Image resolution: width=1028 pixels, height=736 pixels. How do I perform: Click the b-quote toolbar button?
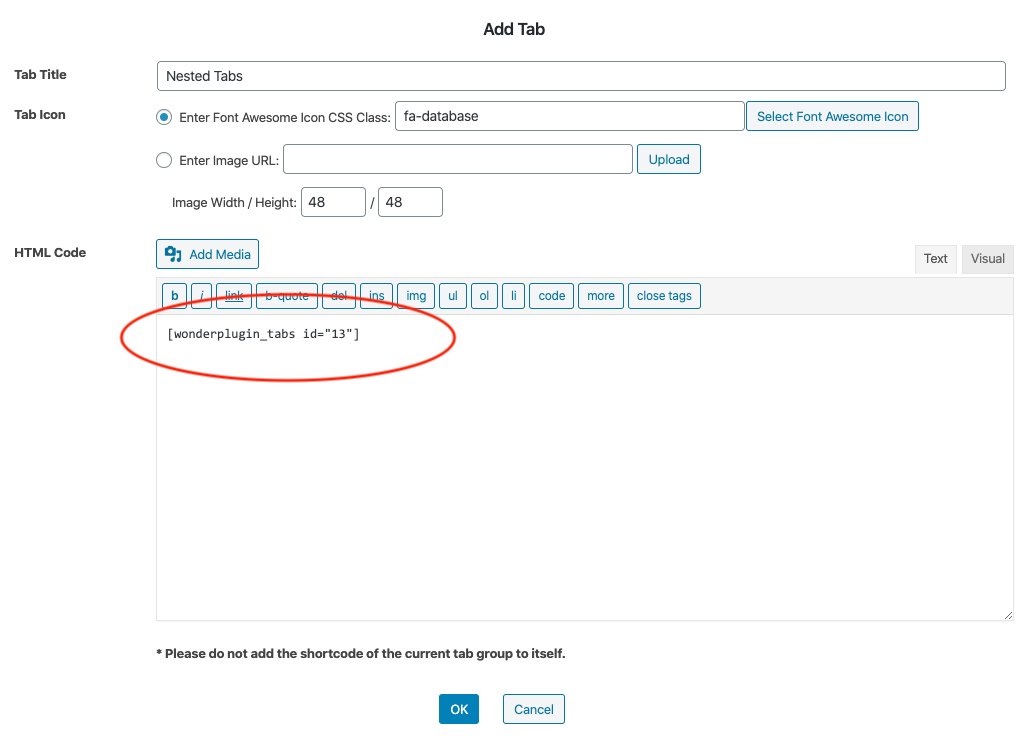(x=287, y=296)
